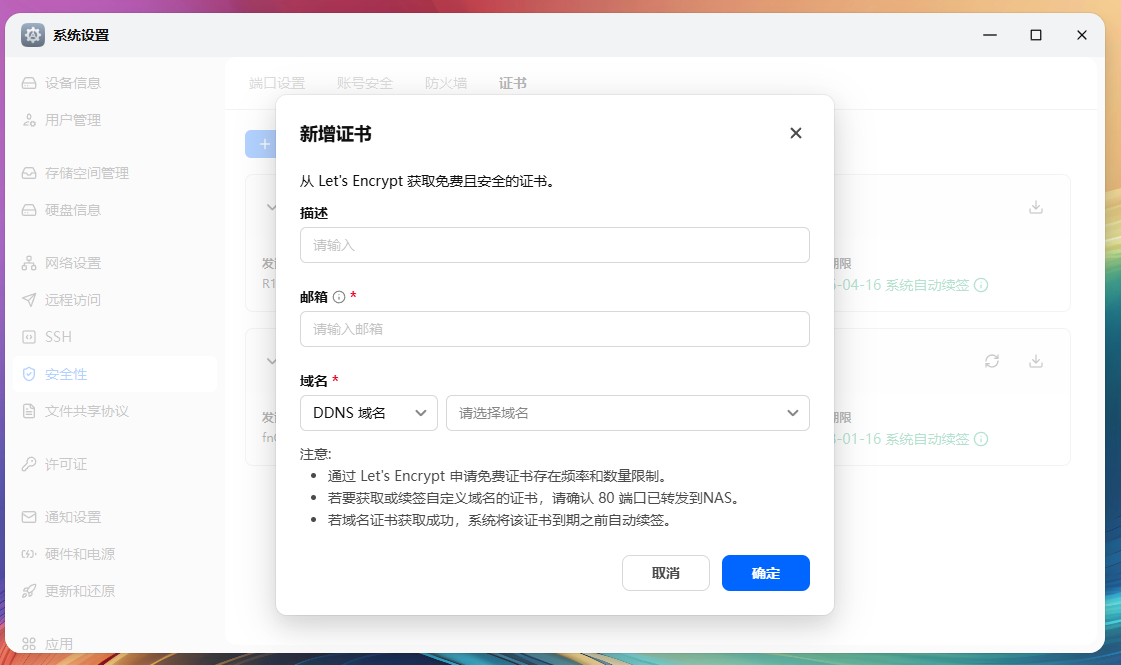1121x665 pixels.
Task: Open 文件共享协议 in the sidebar
Action: (81, 410)
